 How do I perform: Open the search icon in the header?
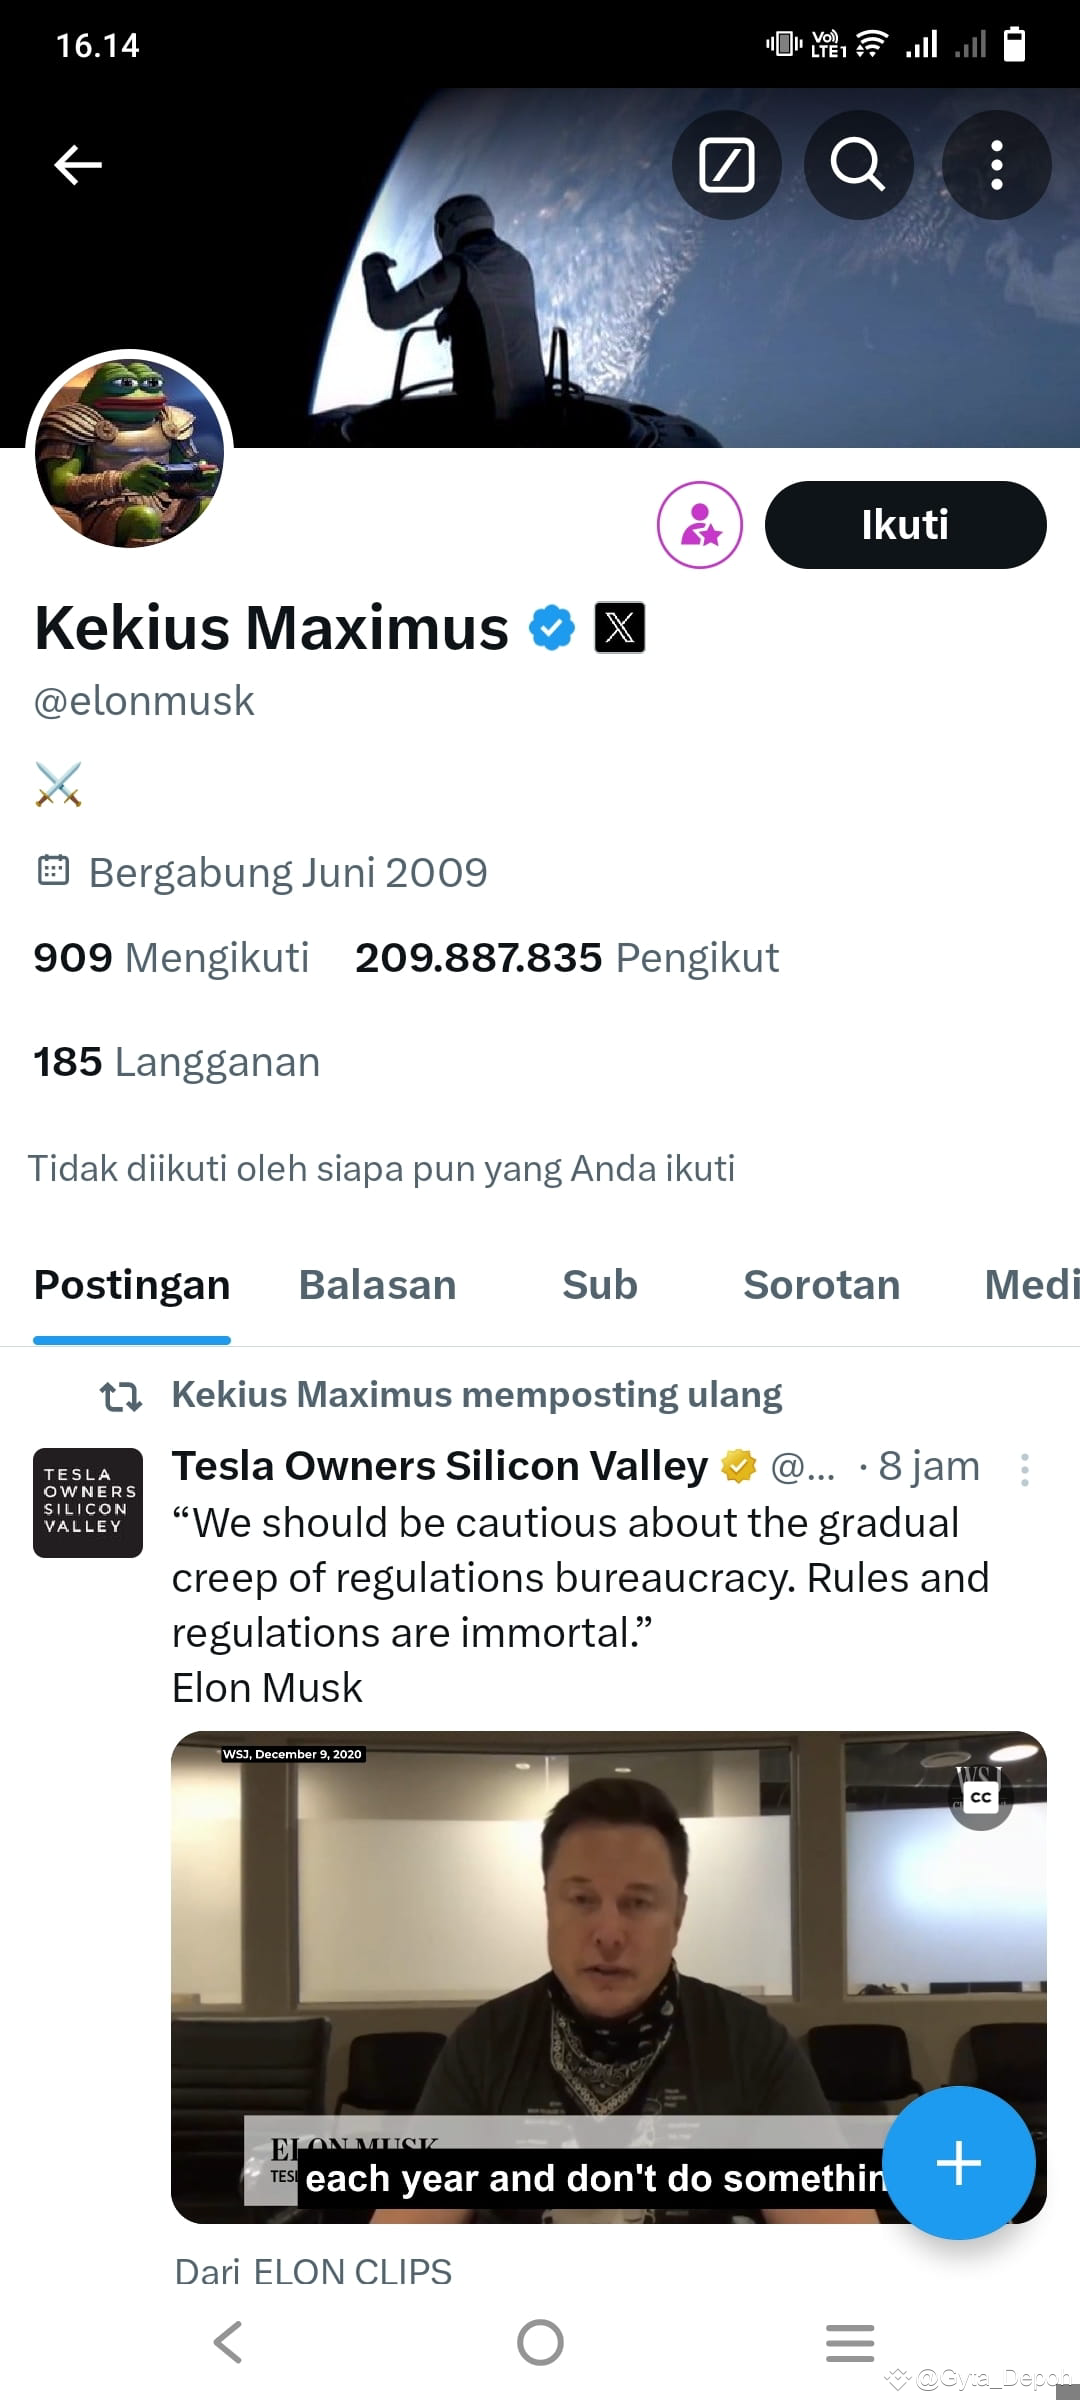click(x=858, y=165)
